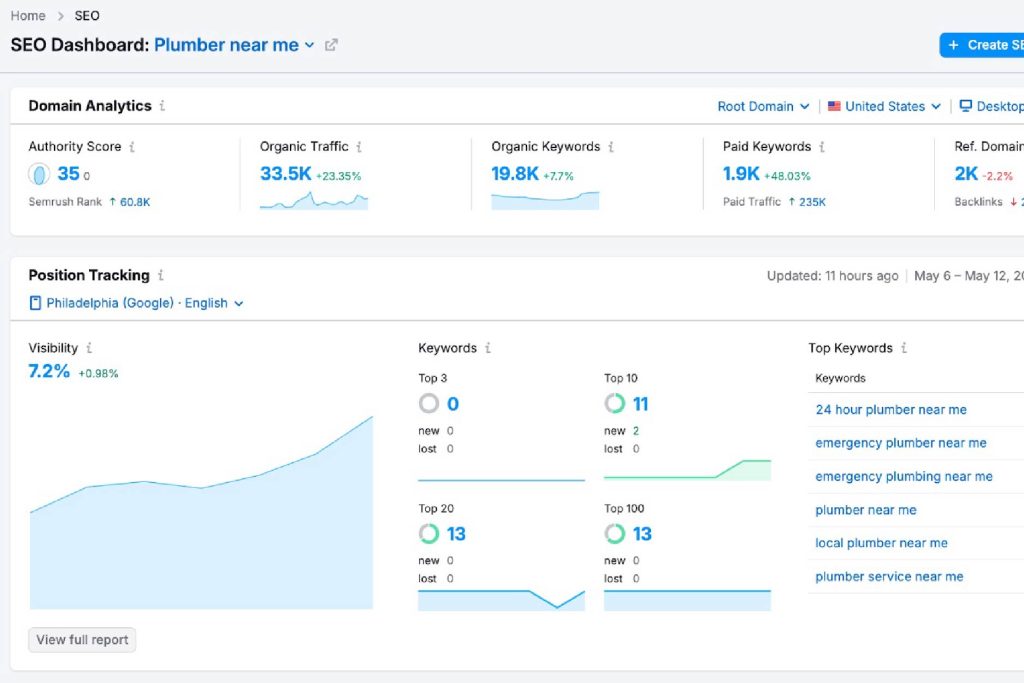The image size is (1024, 683).
Task: Open the Root Domain dropdown
Action: pyautogui.click(x=763, y=106)
